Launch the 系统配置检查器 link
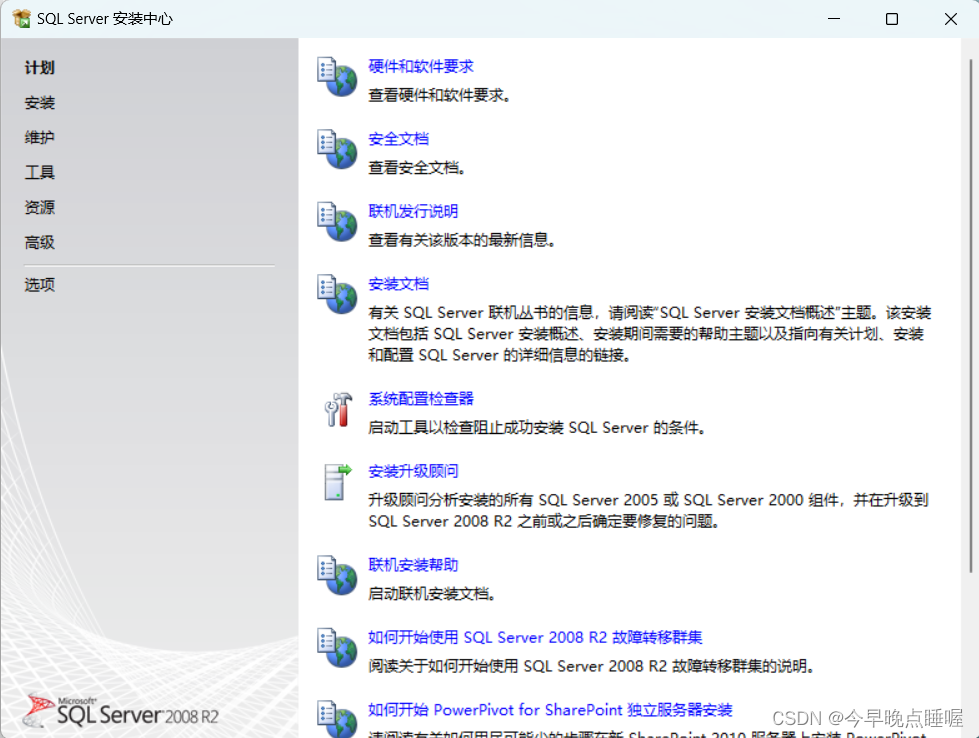This screenshot has height=738, width=979. tap(421, 398)
